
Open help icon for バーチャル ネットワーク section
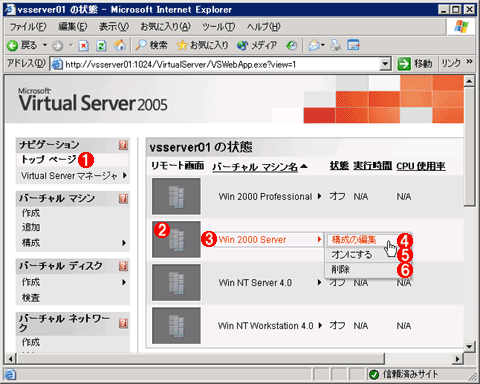[123, 323]
